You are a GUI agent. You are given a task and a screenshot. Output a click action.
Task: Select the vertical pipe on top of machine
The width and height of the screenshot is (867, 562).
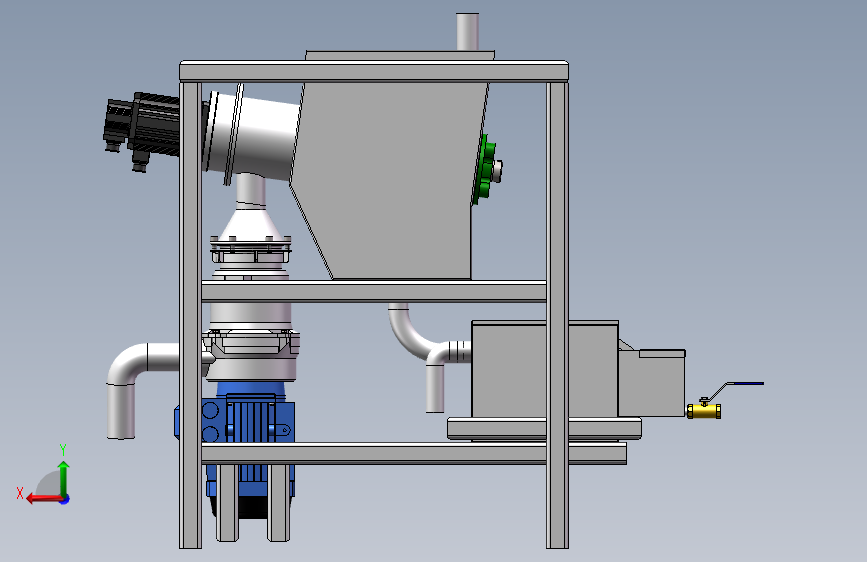(467, 32)
